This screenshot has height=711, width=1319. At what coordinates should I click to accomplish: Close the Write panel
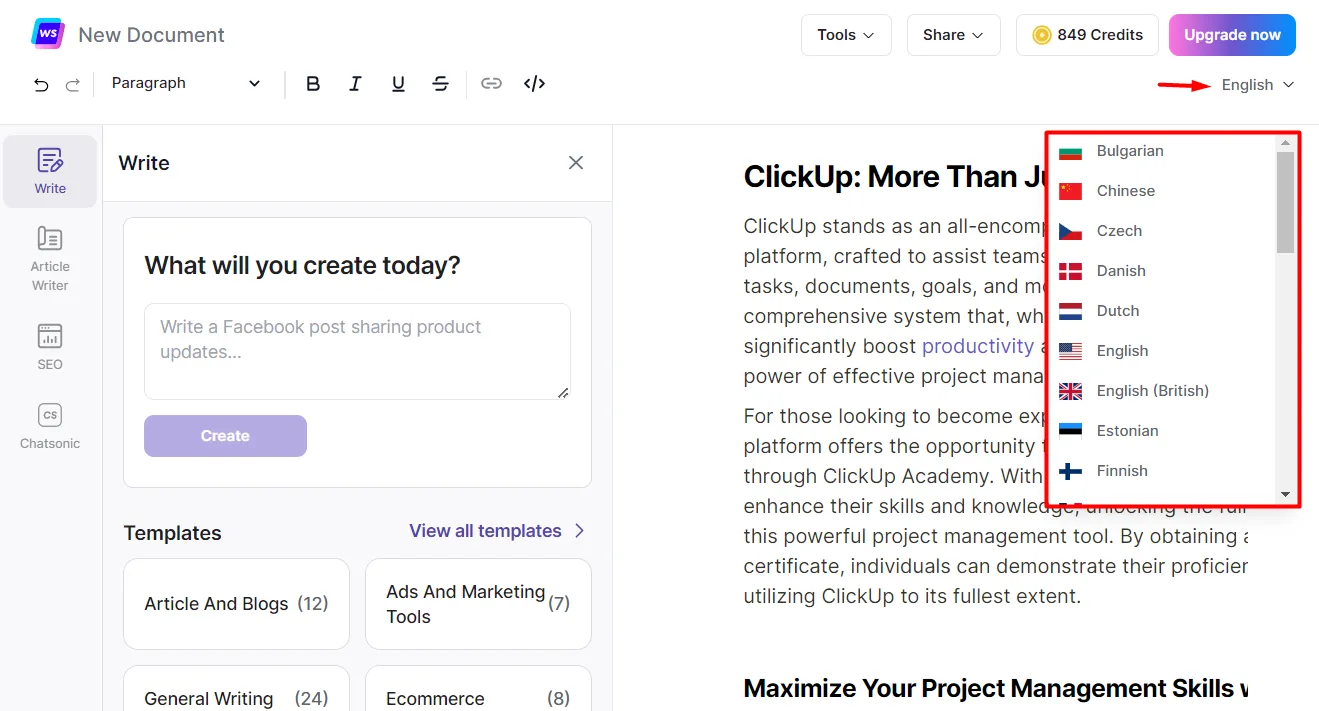[576, 163]
